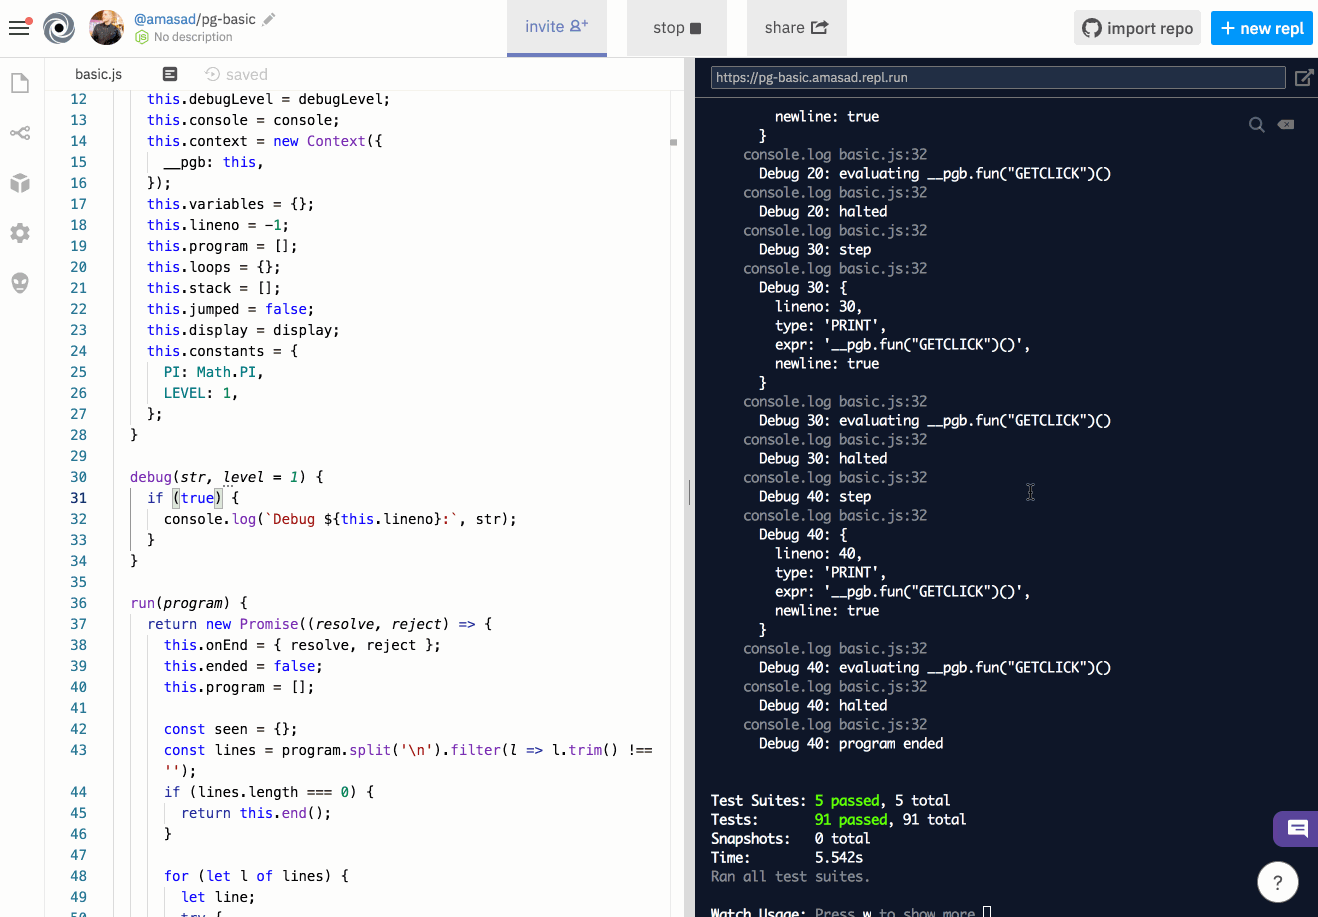Toggle the file format icon beside basic.js
Image resolution: width=1318 pixels, height=917 pixels.
point(170,74)
